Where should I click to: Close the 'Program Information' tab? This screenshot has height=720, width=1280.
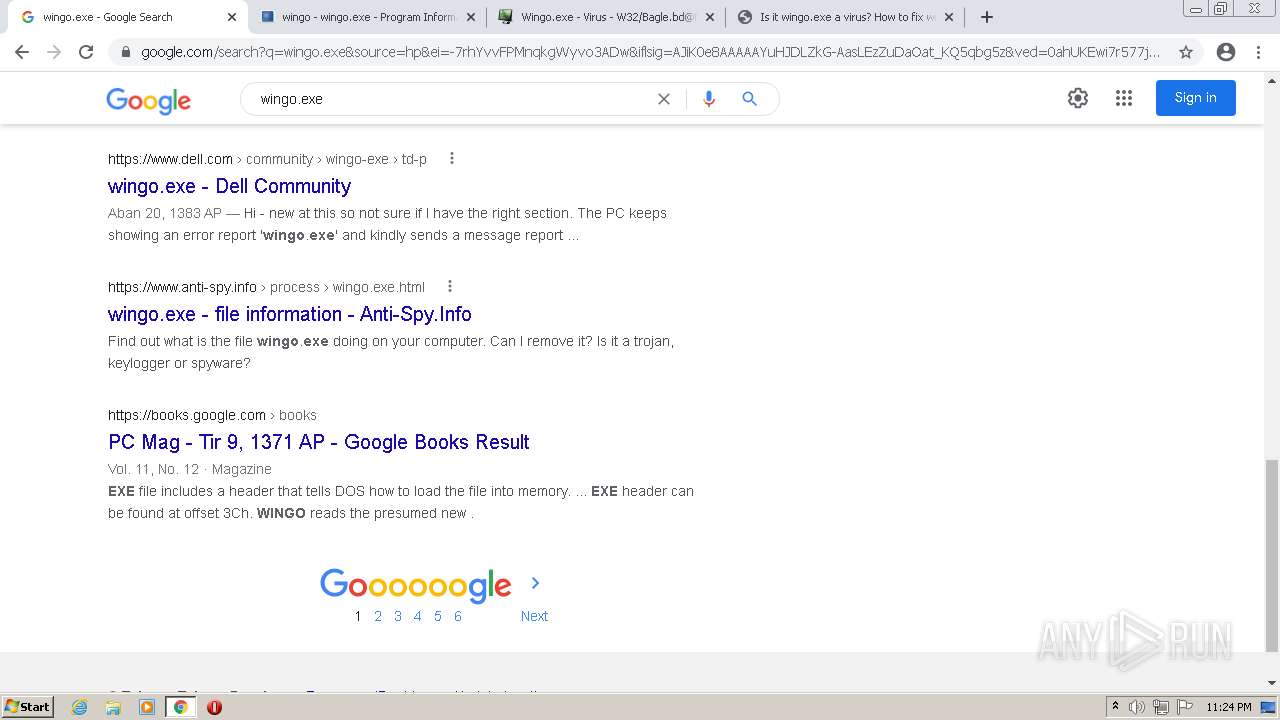[x=471, y=17]
